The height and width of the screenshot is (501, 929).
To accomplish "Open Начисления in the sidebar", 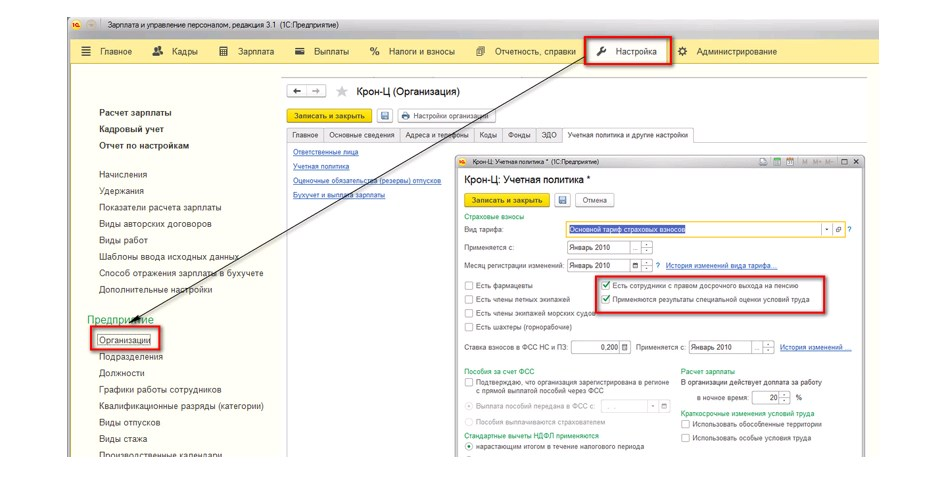I will coord(123,175).
